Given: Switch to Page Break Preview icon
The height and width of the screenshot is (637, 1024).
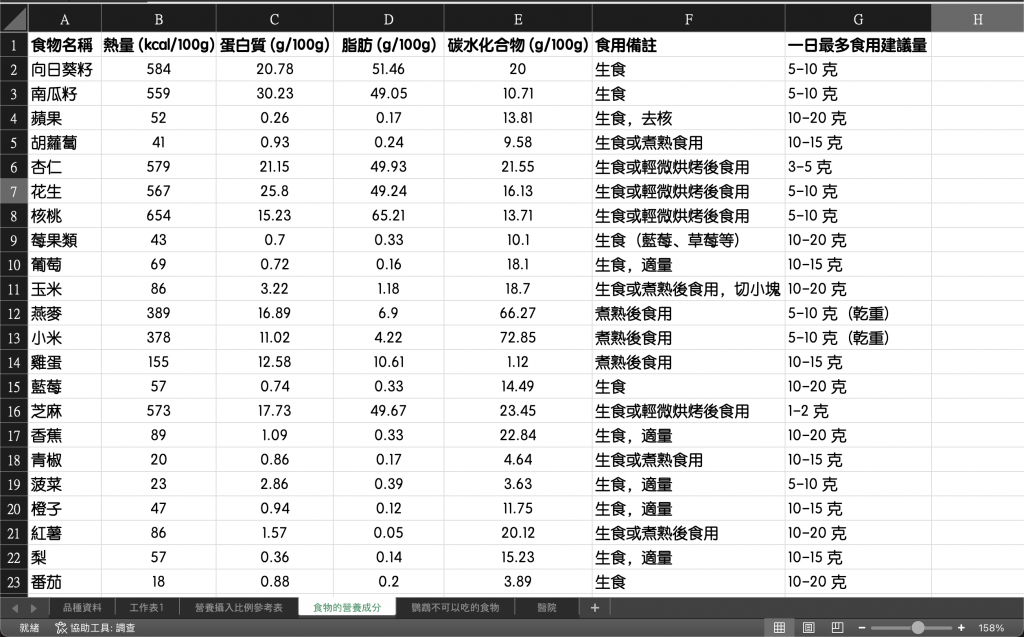Looking at the screenshot, I should tap(837, 627).
